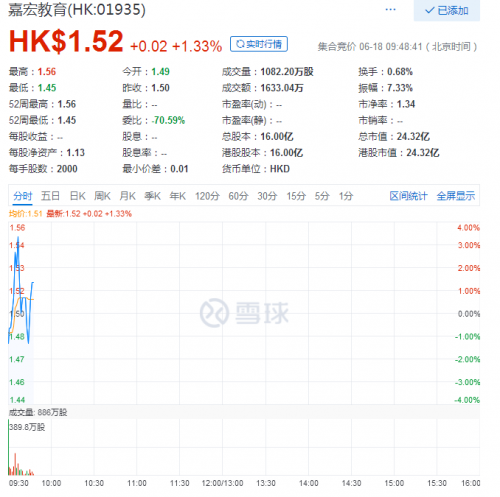
Task: Click the 实时行情 refresh button
Action: click(x=259, y=44)
